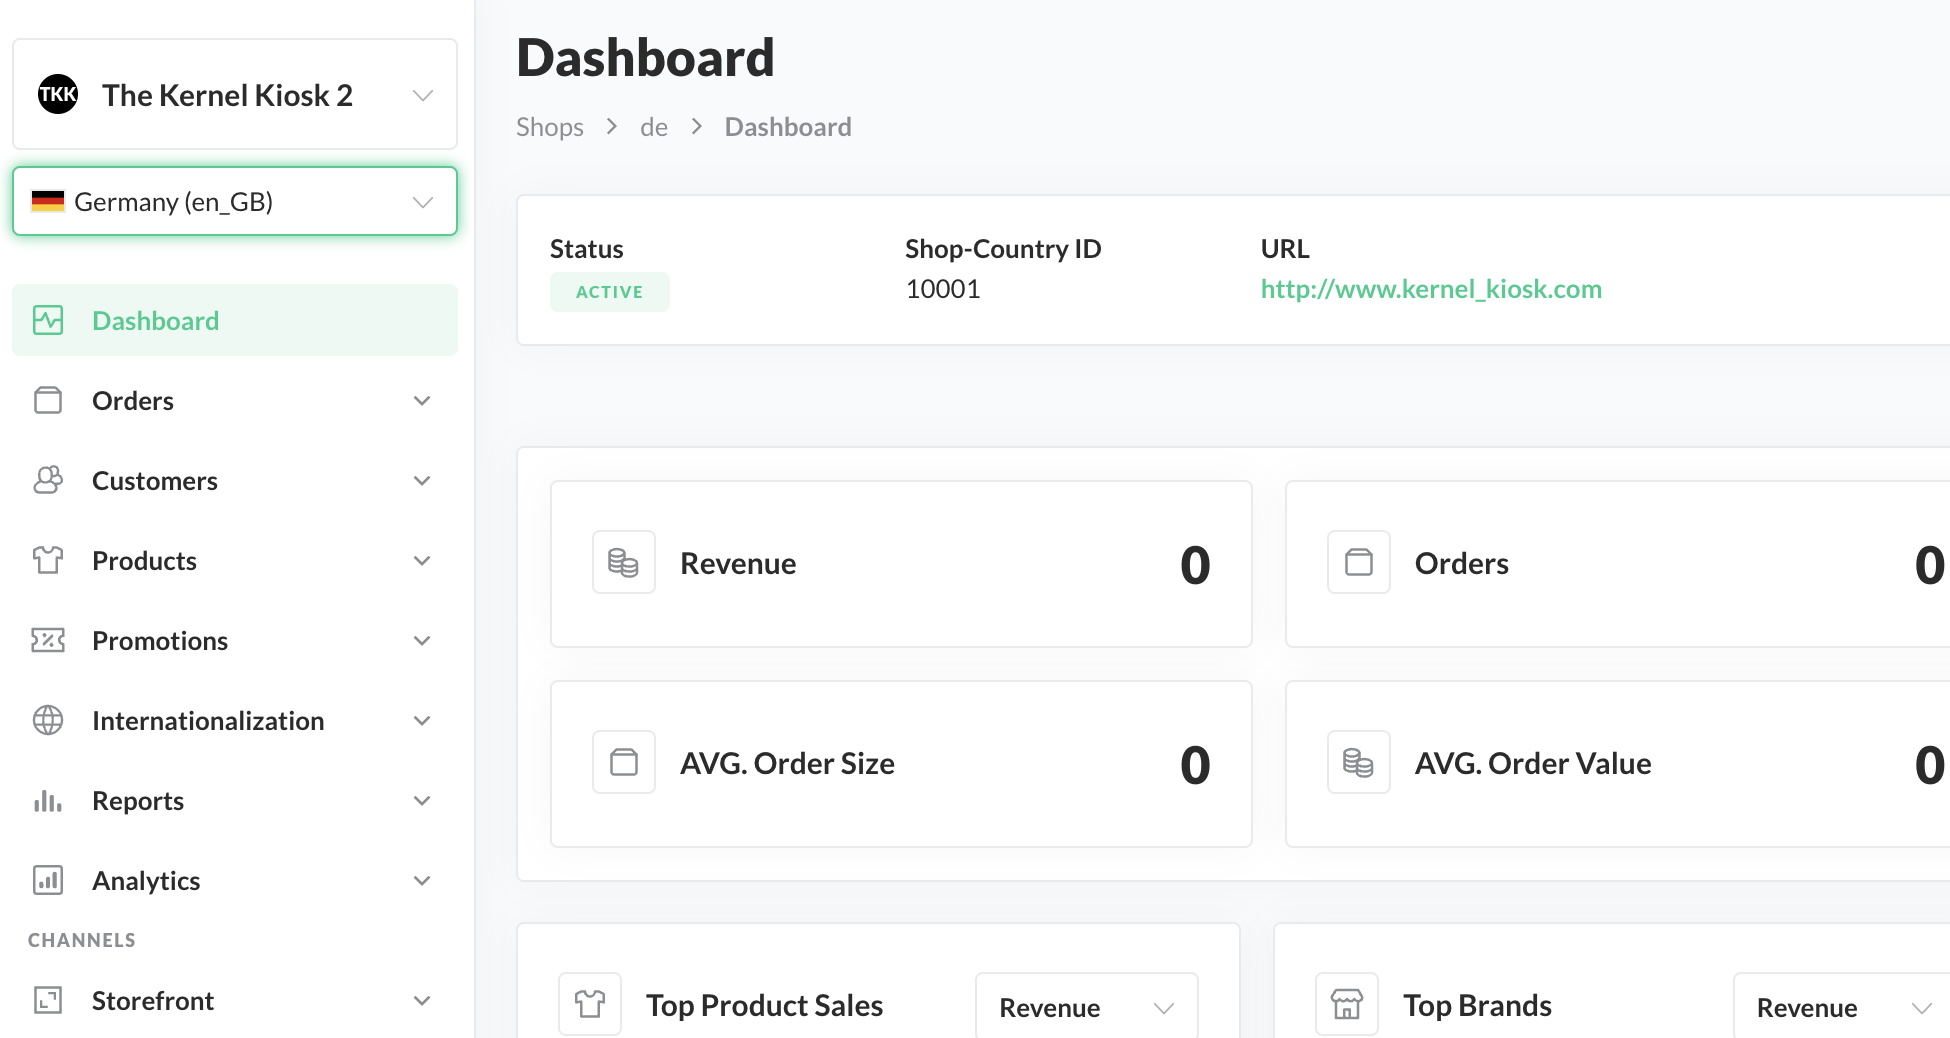
Task: Click the Analytics chart icon
Action: pyautogui.click(x=48, y=880)
